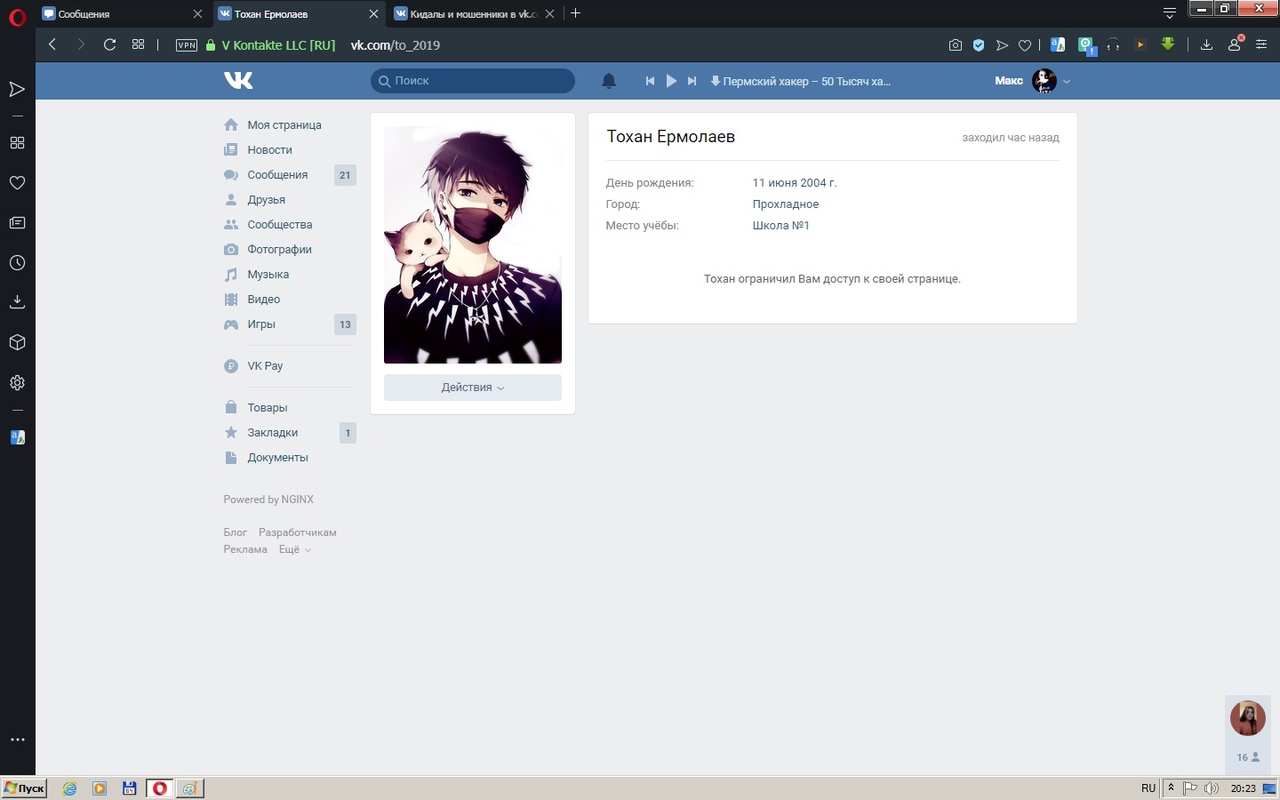Play the music track in header

coord(671,81)
